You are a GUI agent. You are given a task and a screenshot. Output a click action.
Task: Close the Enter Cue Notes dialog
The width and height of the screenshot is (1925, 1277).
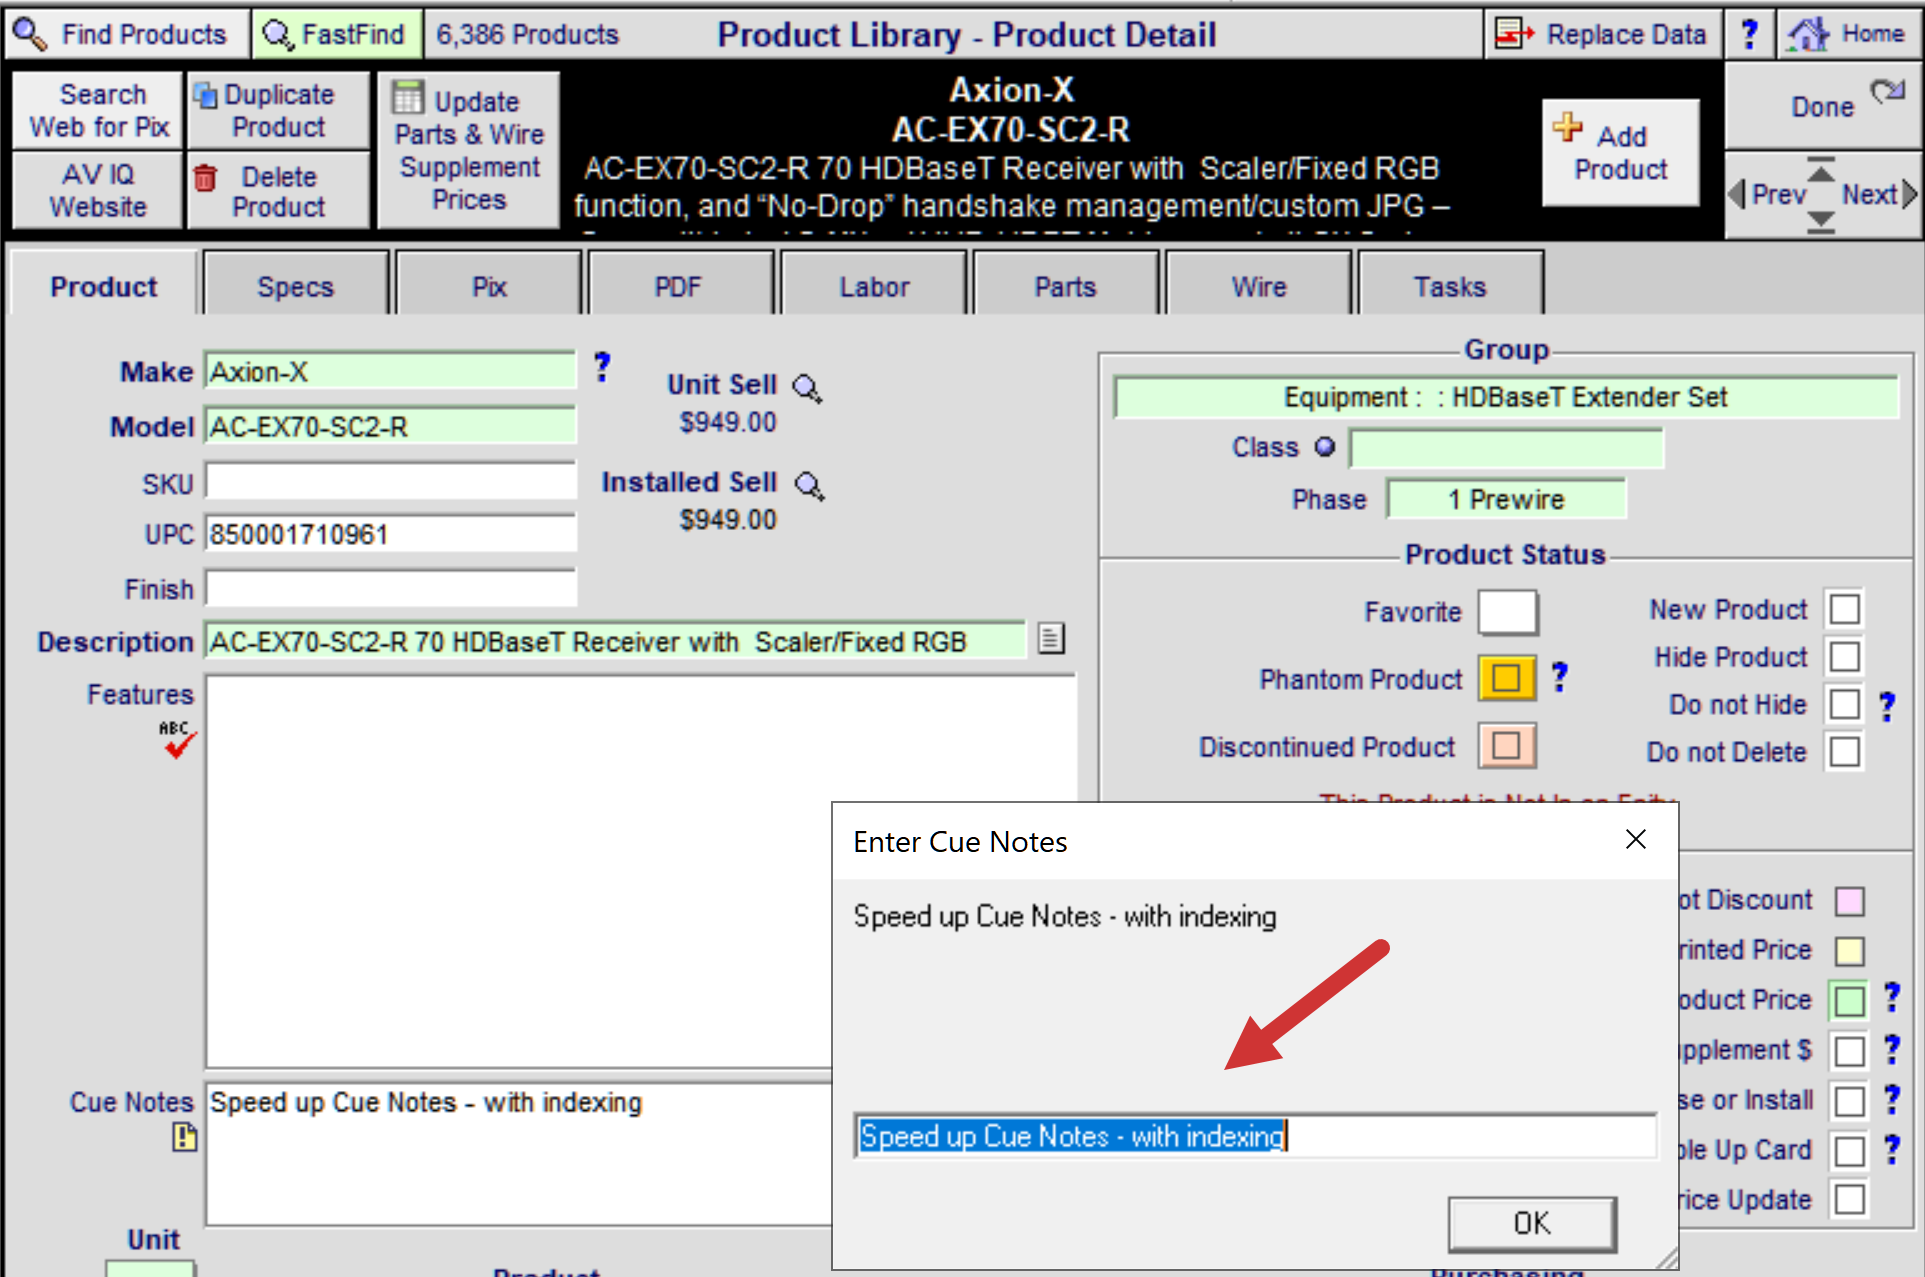pyautogui.click(x=1635, y=840)
